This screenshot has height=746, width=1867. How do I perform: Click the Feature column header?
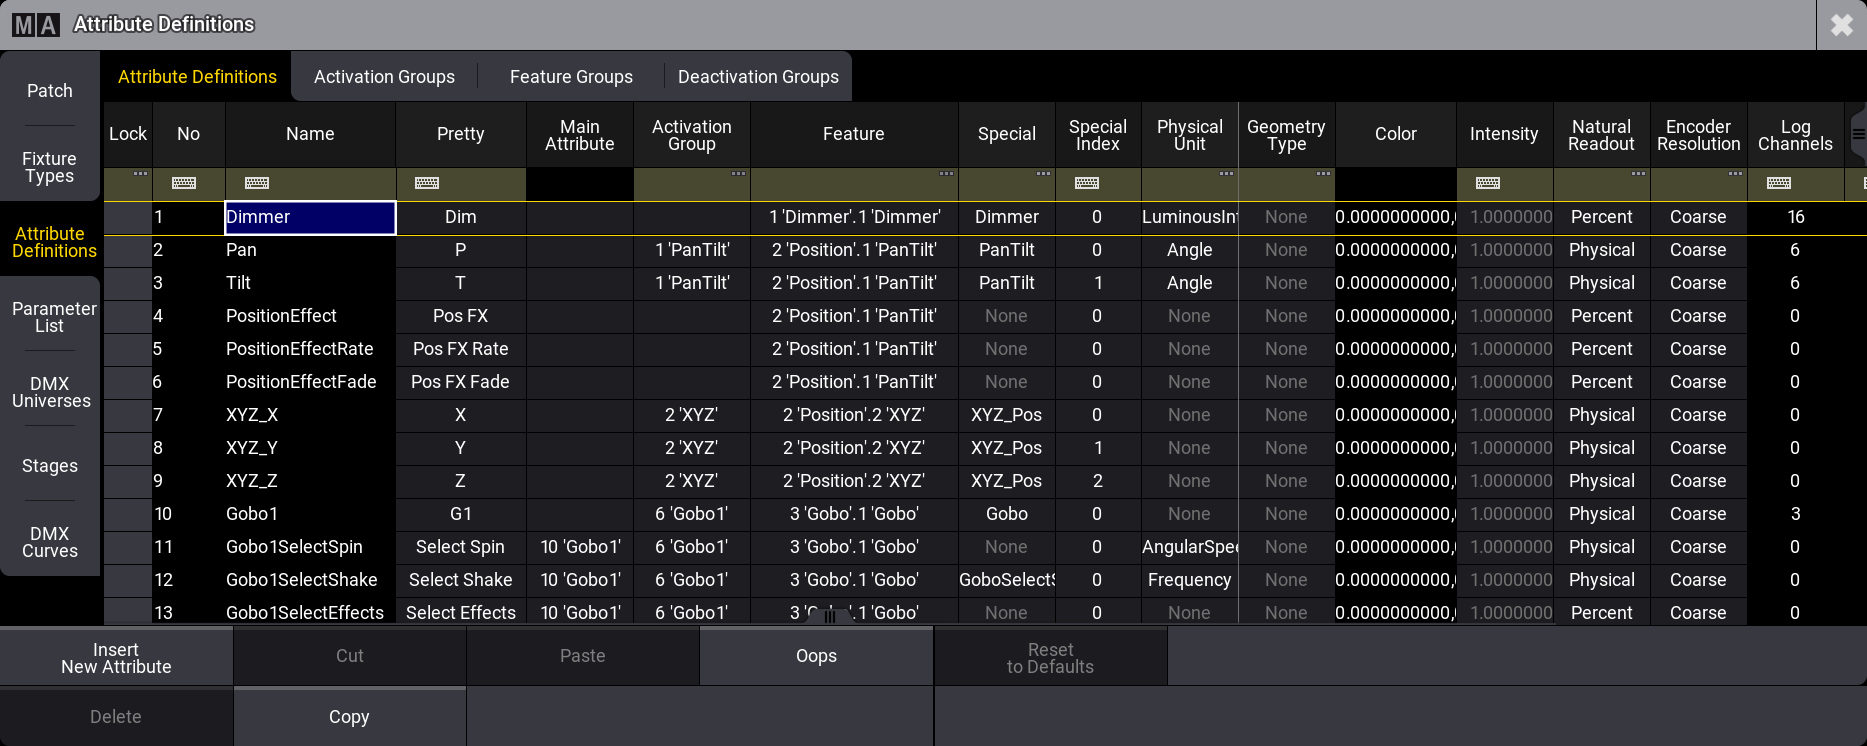(854, 134)
